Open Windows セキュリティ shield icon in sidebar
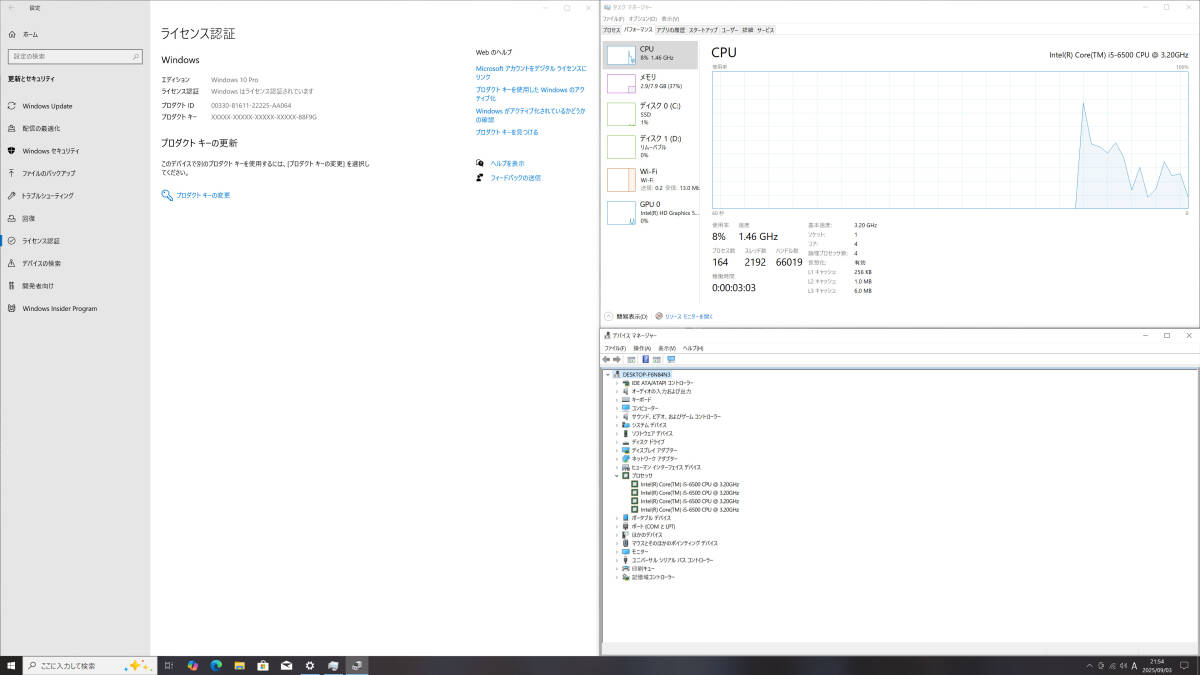 coord(11,151)
